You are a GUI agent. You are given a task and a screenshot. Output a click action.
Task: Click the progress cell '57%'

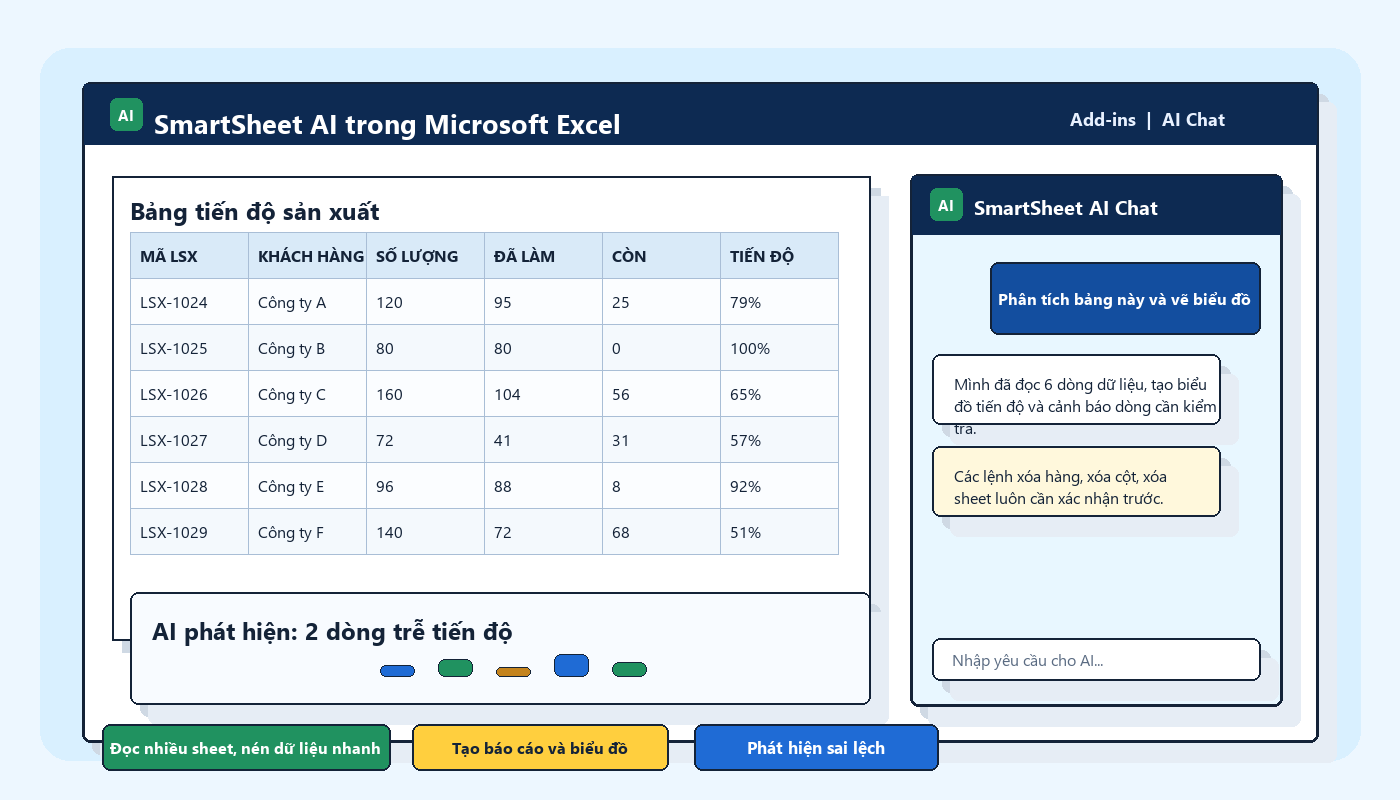pos(780,440)
